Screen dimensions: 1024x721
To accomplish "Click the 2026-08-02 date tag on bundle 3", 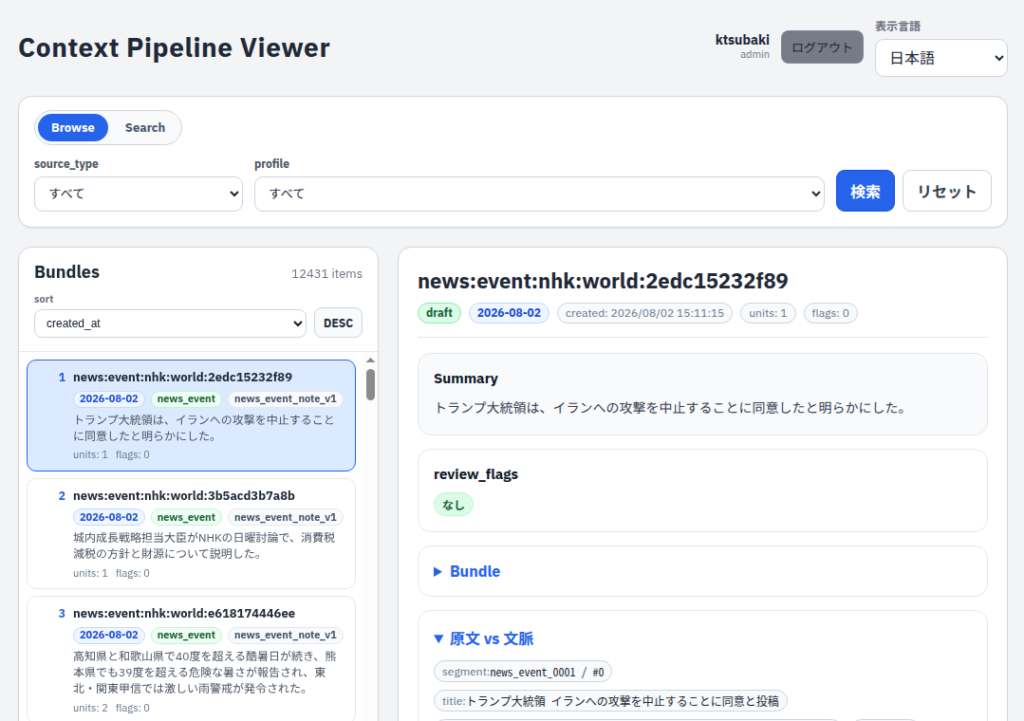I will (109, 635).
